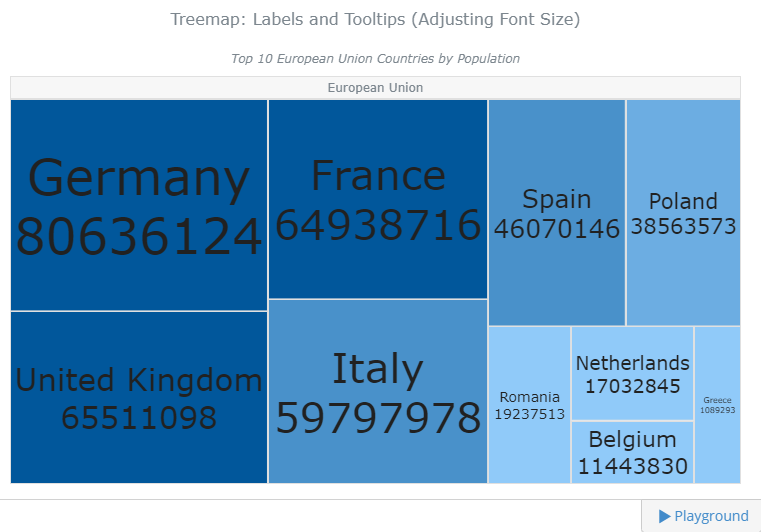The width and height of the screenshot is (761, 532).
Task: Select the Netherlands tile
Action: pos(632,373)
